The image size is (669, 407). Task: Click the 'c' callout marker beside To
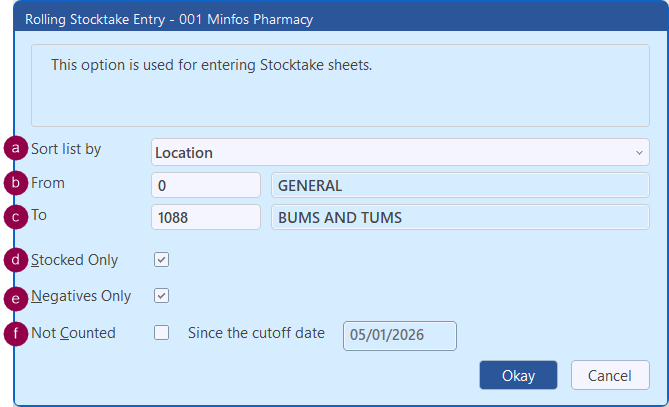tap(15, 215)
